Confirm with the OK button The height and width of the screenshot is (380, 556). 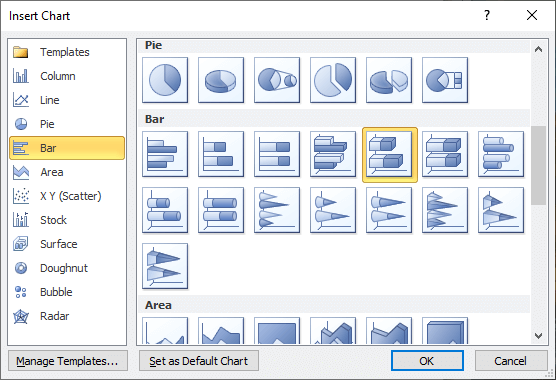tap(427, 361)
